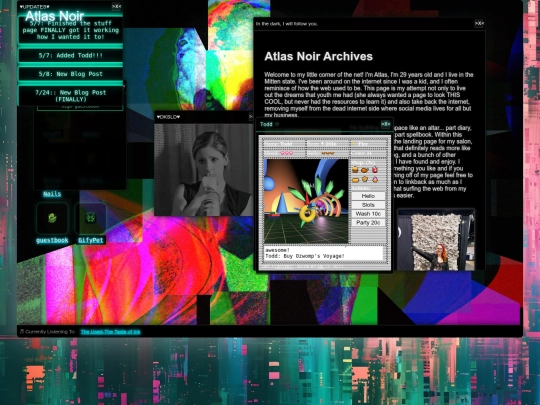
Task: Open the currently listening song link
Action: tap(111, 332)
